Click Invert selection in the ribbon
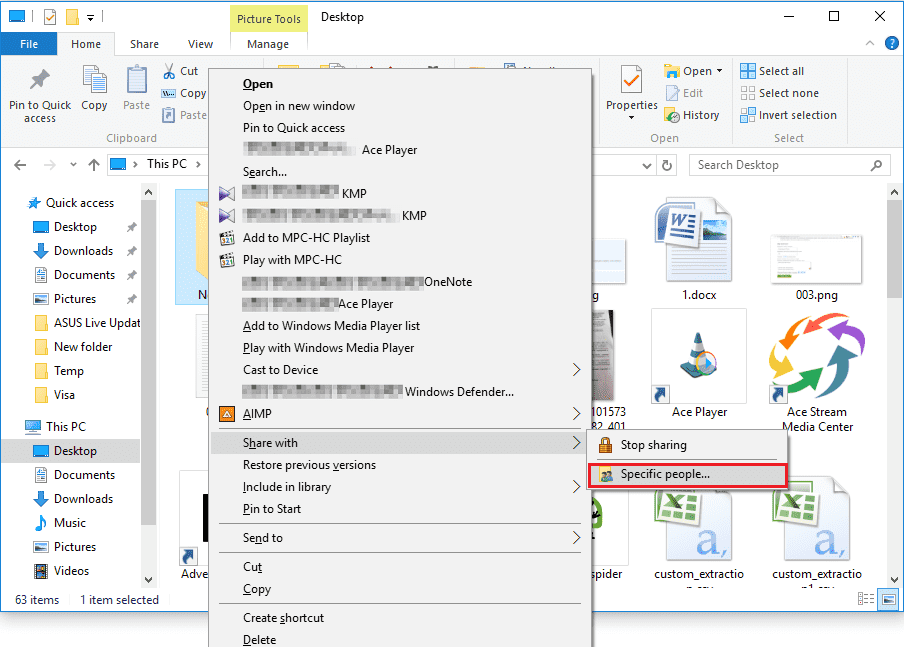 [788, 115]
